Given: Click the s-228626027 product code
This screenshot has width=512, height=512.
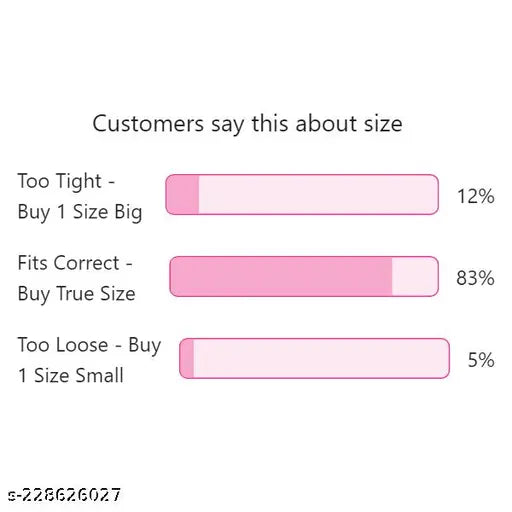Looking at the screenshot, I should (64, 495).
